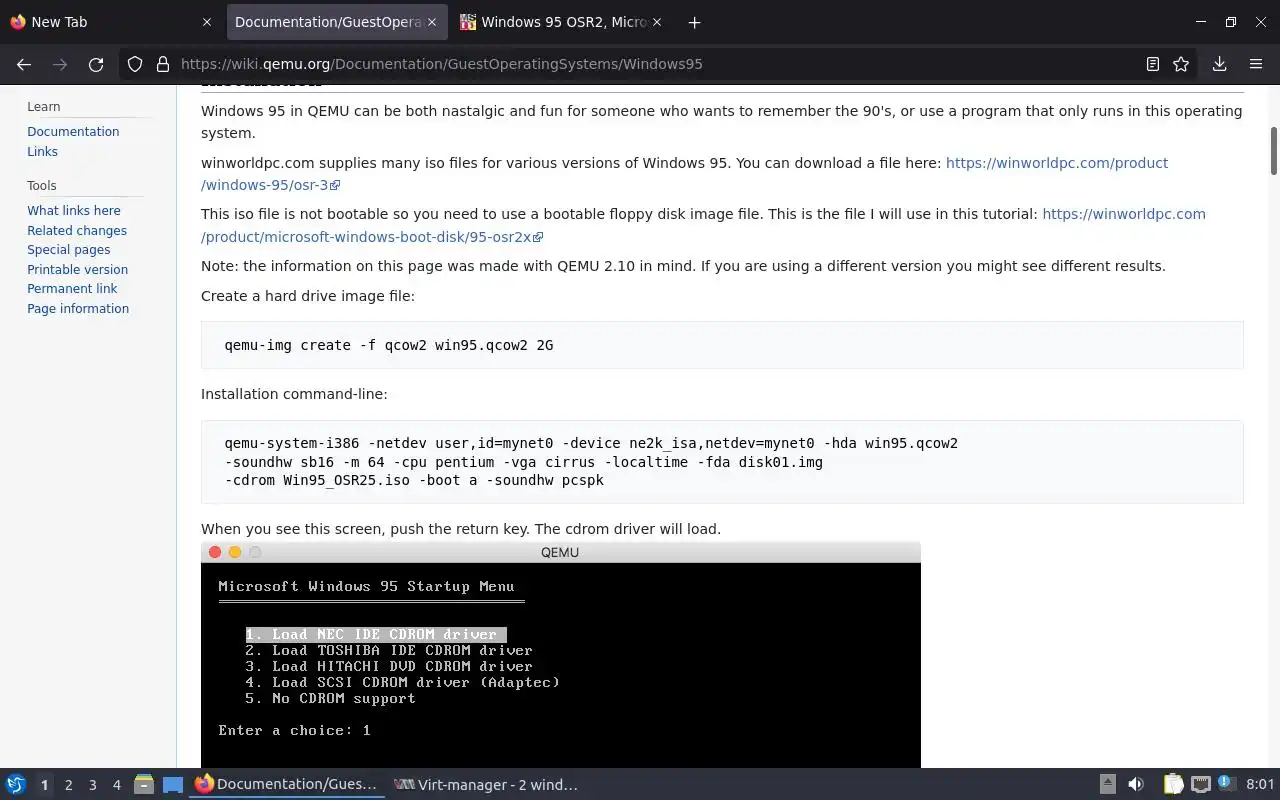The image size is (1280, 800).
Task: Follow the winworldpc windows-95/osr-3 link
Action: pos(1056,163)
